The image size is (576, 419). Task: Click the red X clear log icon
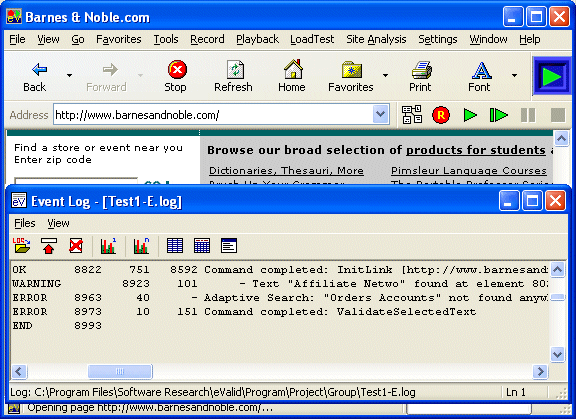(x=76, y=245)
